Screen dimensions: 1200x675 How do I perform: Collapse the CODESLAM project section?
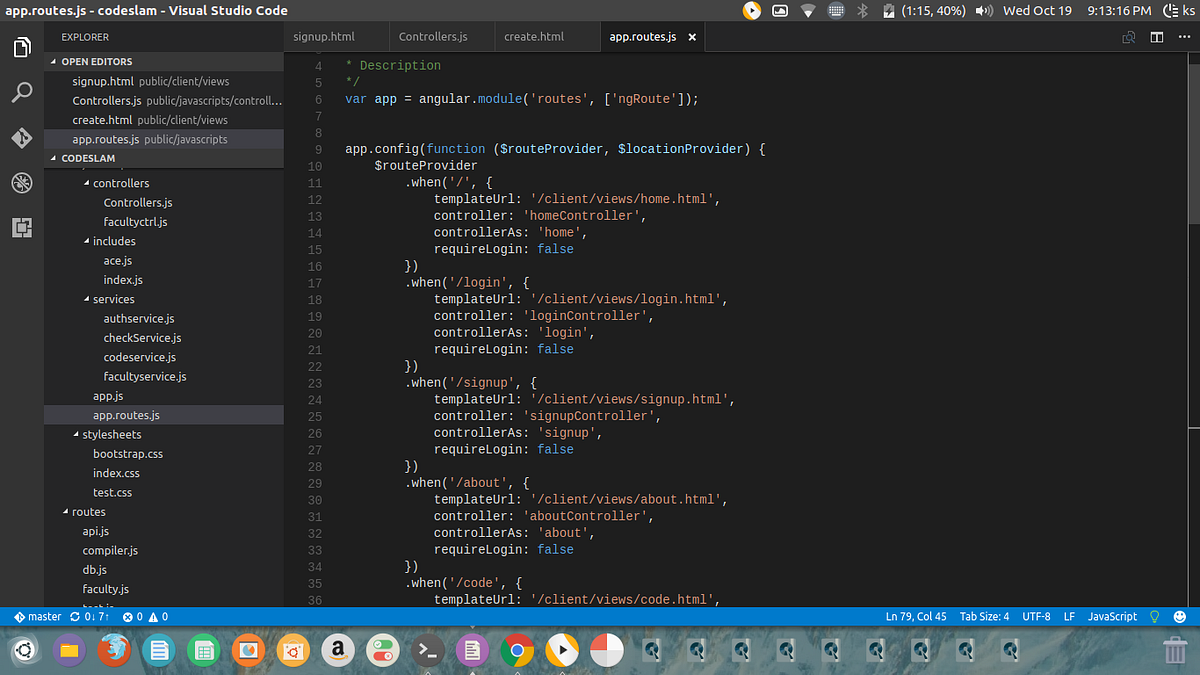click(x=164, y=159)
